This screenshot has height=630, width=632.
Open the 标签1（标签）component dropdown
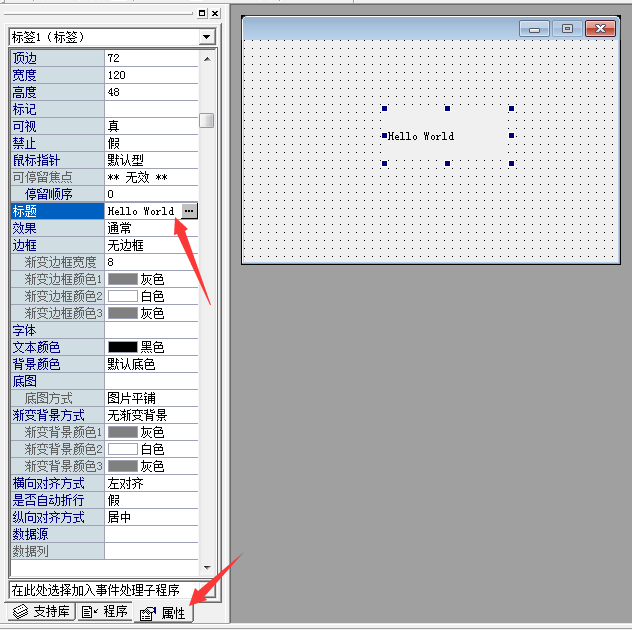pyautogui.click(x=206, y=37)
